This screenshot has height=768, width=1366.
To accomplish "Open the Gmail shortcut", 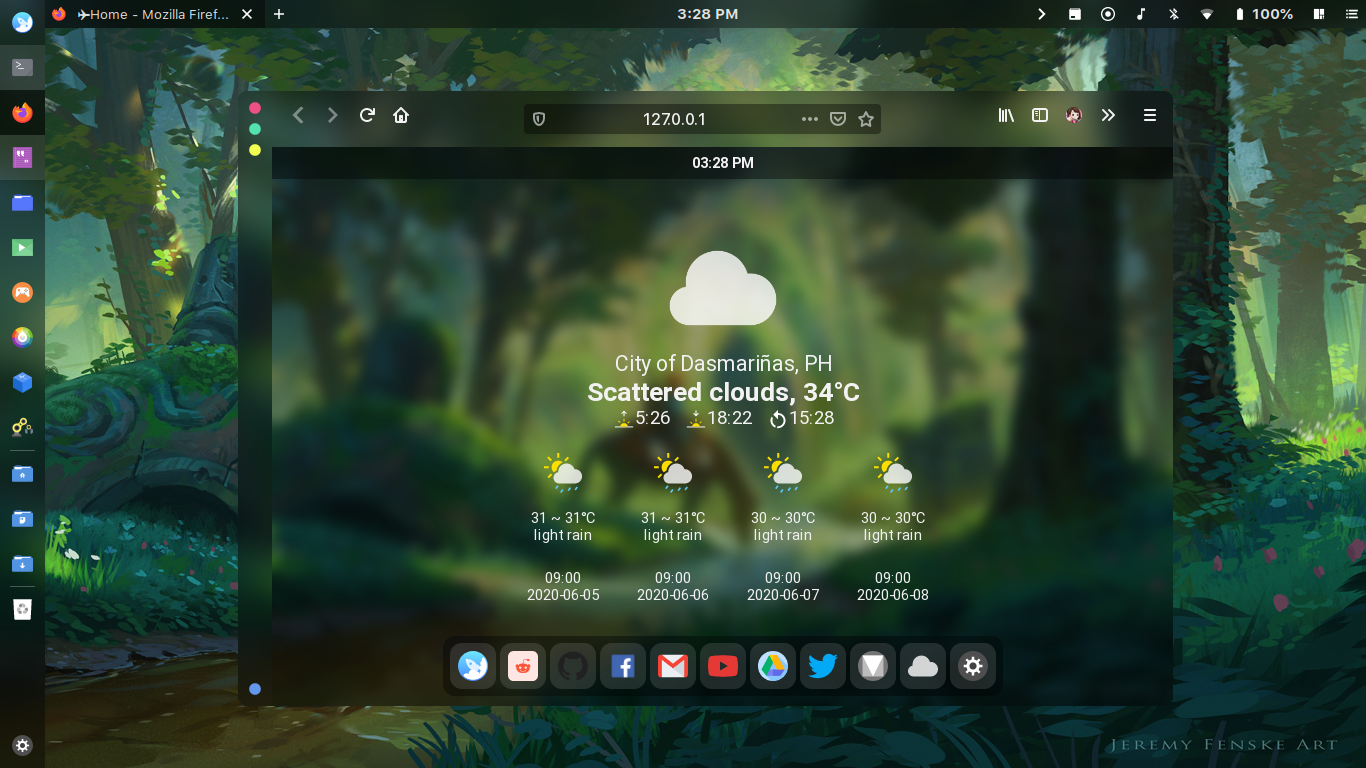I will [x=673, y=666].
